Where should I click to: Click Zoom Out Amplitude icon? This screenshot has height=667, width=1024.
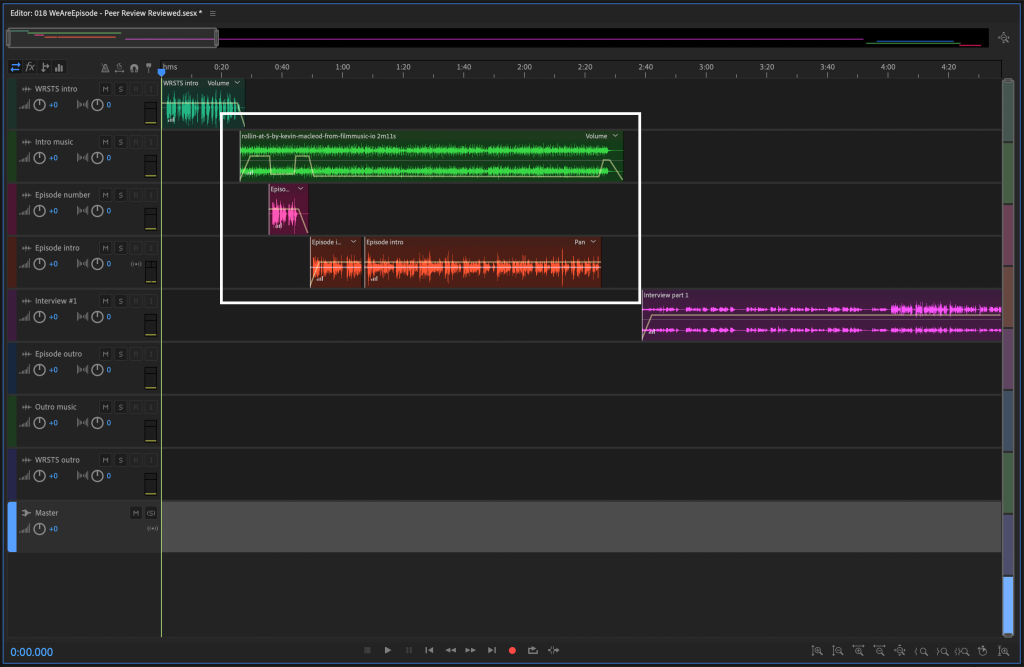pos(838,651)
